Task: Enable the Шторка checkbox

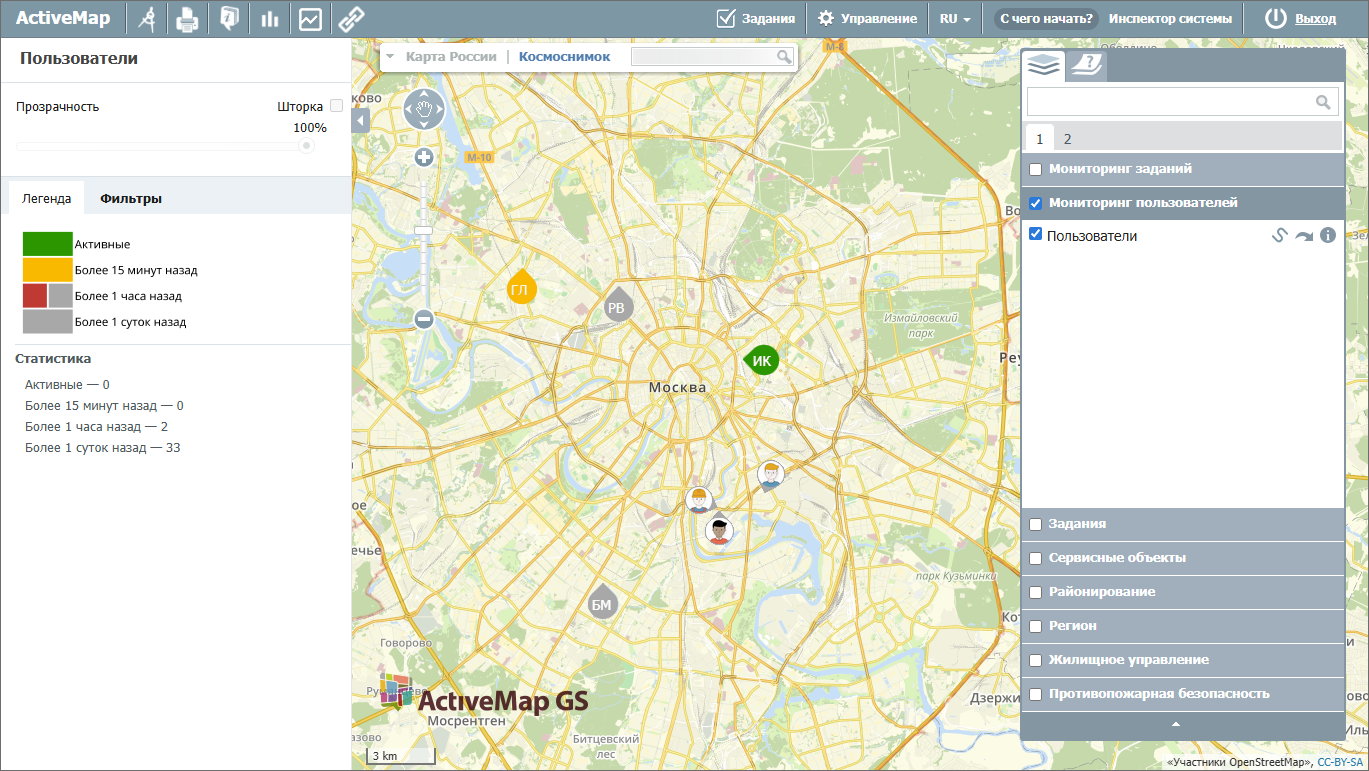Action: coord(336,106)
